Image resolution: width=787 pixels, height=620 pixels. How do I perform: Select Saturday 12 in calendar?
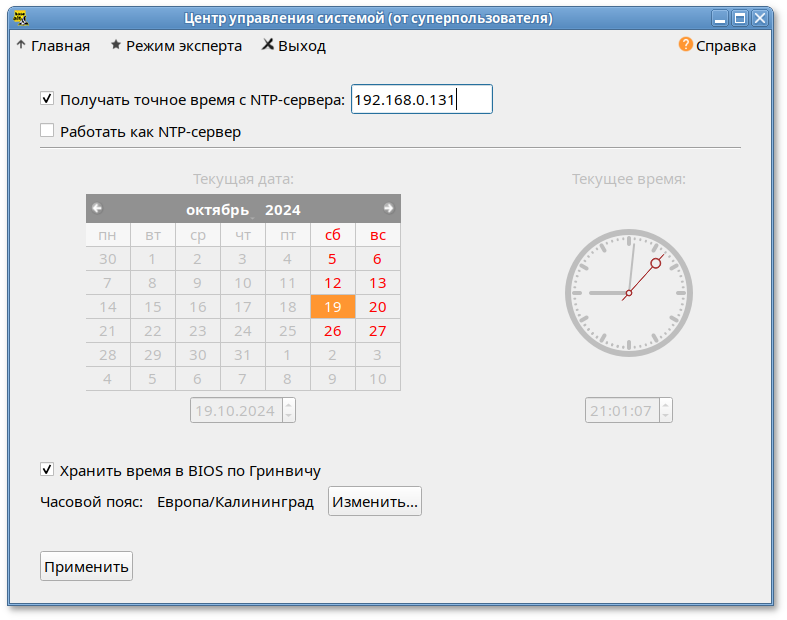point(333,283)
